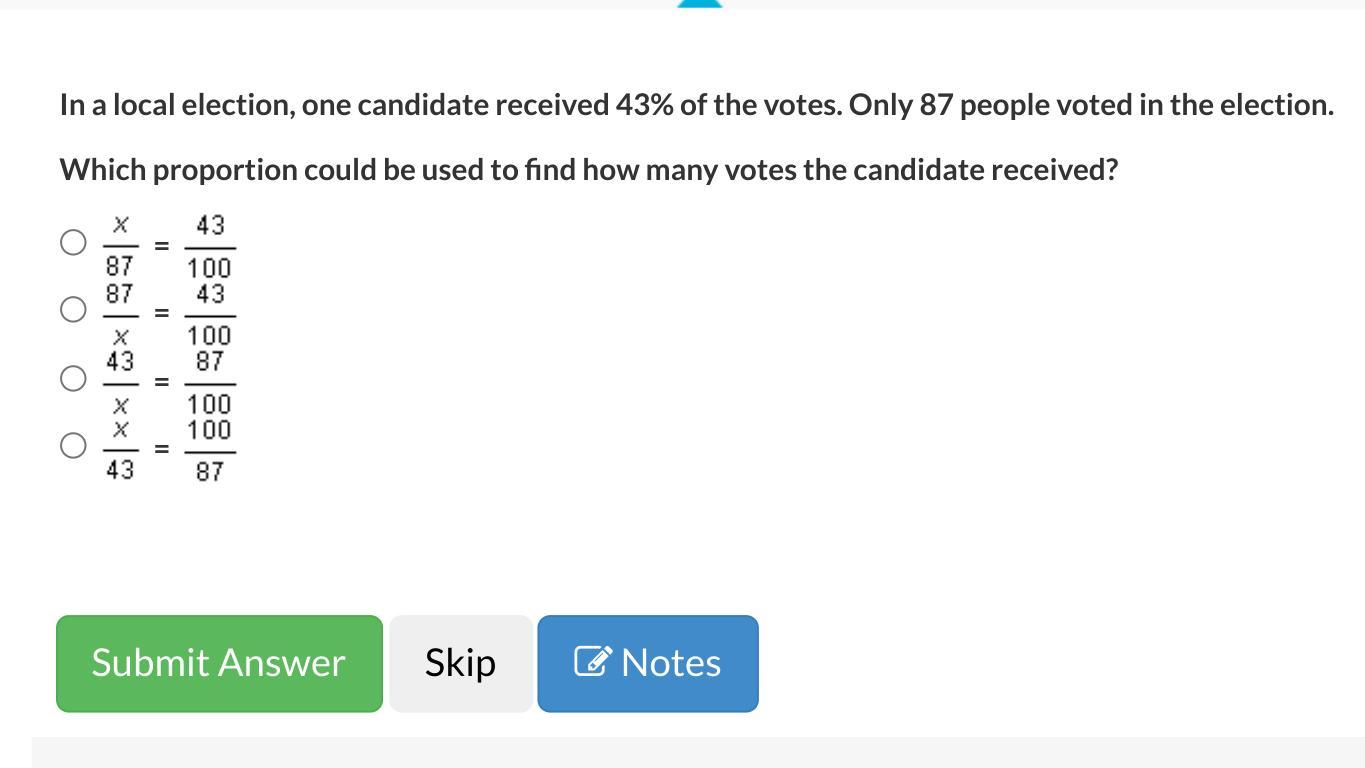Select the x/87 = 43/100 radio option
The height and width of the screenshot is (768, 1365).
coord(73,242)
